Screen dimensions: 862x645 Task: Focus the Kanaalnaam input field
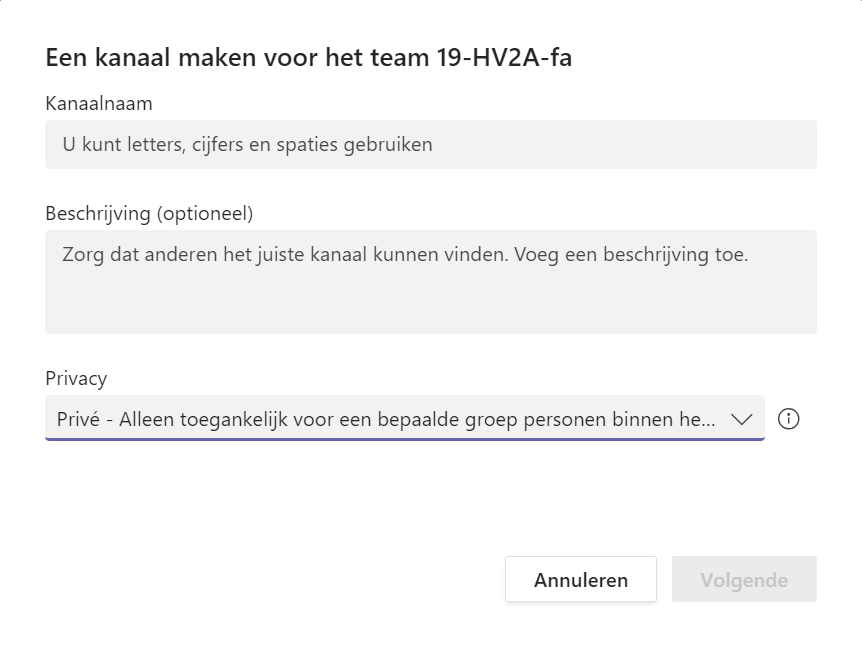430,145
